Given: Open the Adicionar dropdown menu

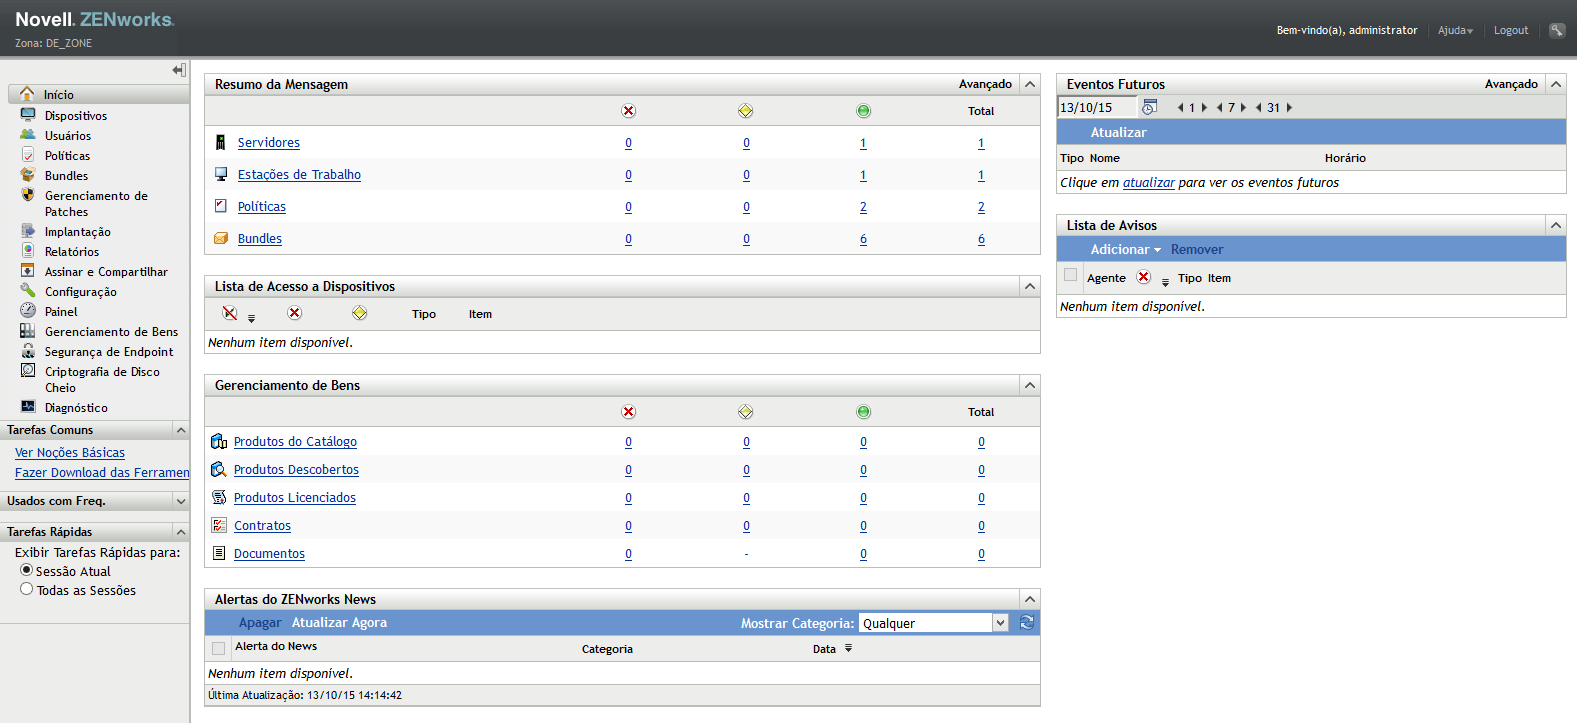Looking at the screenshot, I should pyautogui.click(x=1126, y=249).
